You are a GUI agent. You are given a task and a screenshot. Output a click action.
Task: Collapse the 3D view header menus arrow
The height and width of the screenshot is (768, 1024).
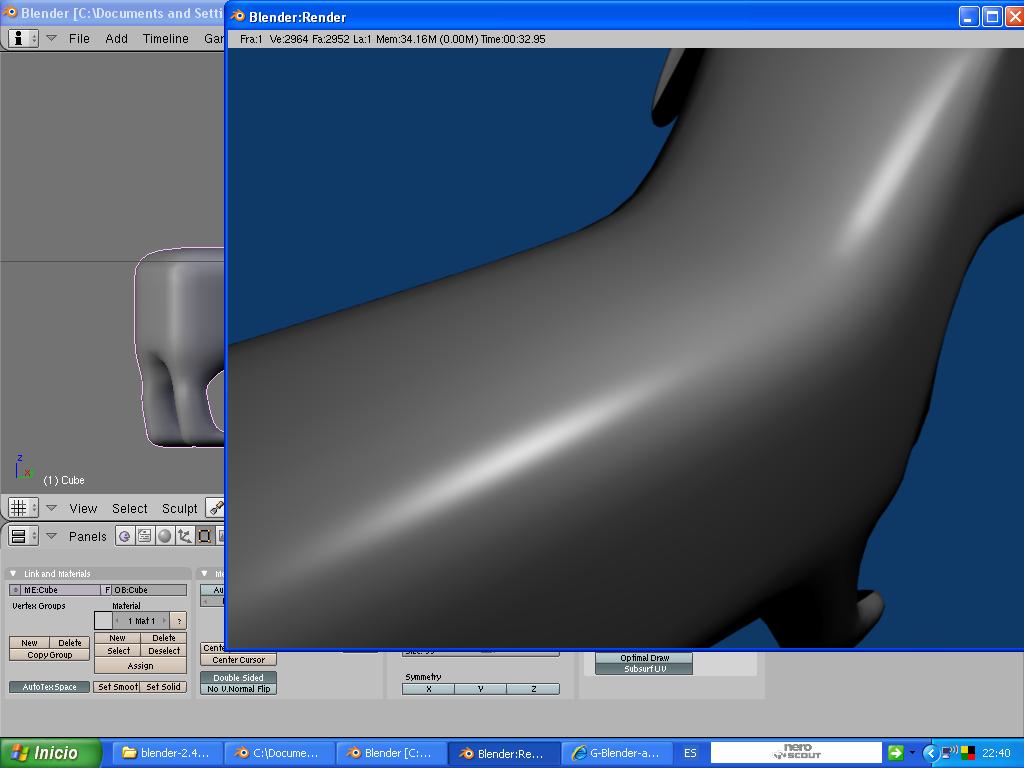point(51,508)
